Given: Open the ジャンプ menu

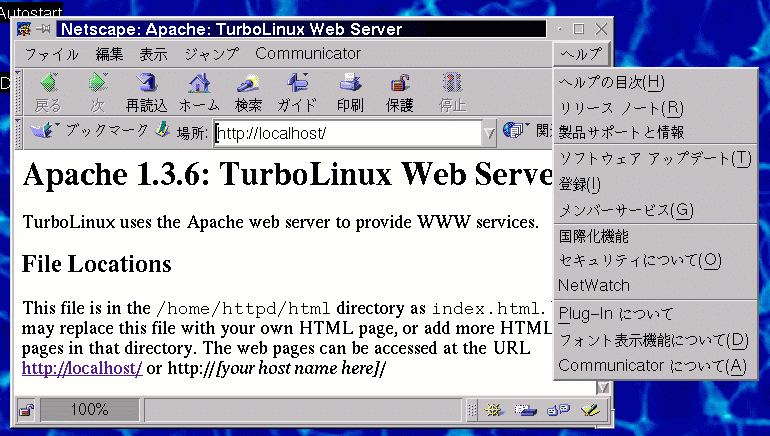Looking at the screenshot, I should tap(212, 54).
